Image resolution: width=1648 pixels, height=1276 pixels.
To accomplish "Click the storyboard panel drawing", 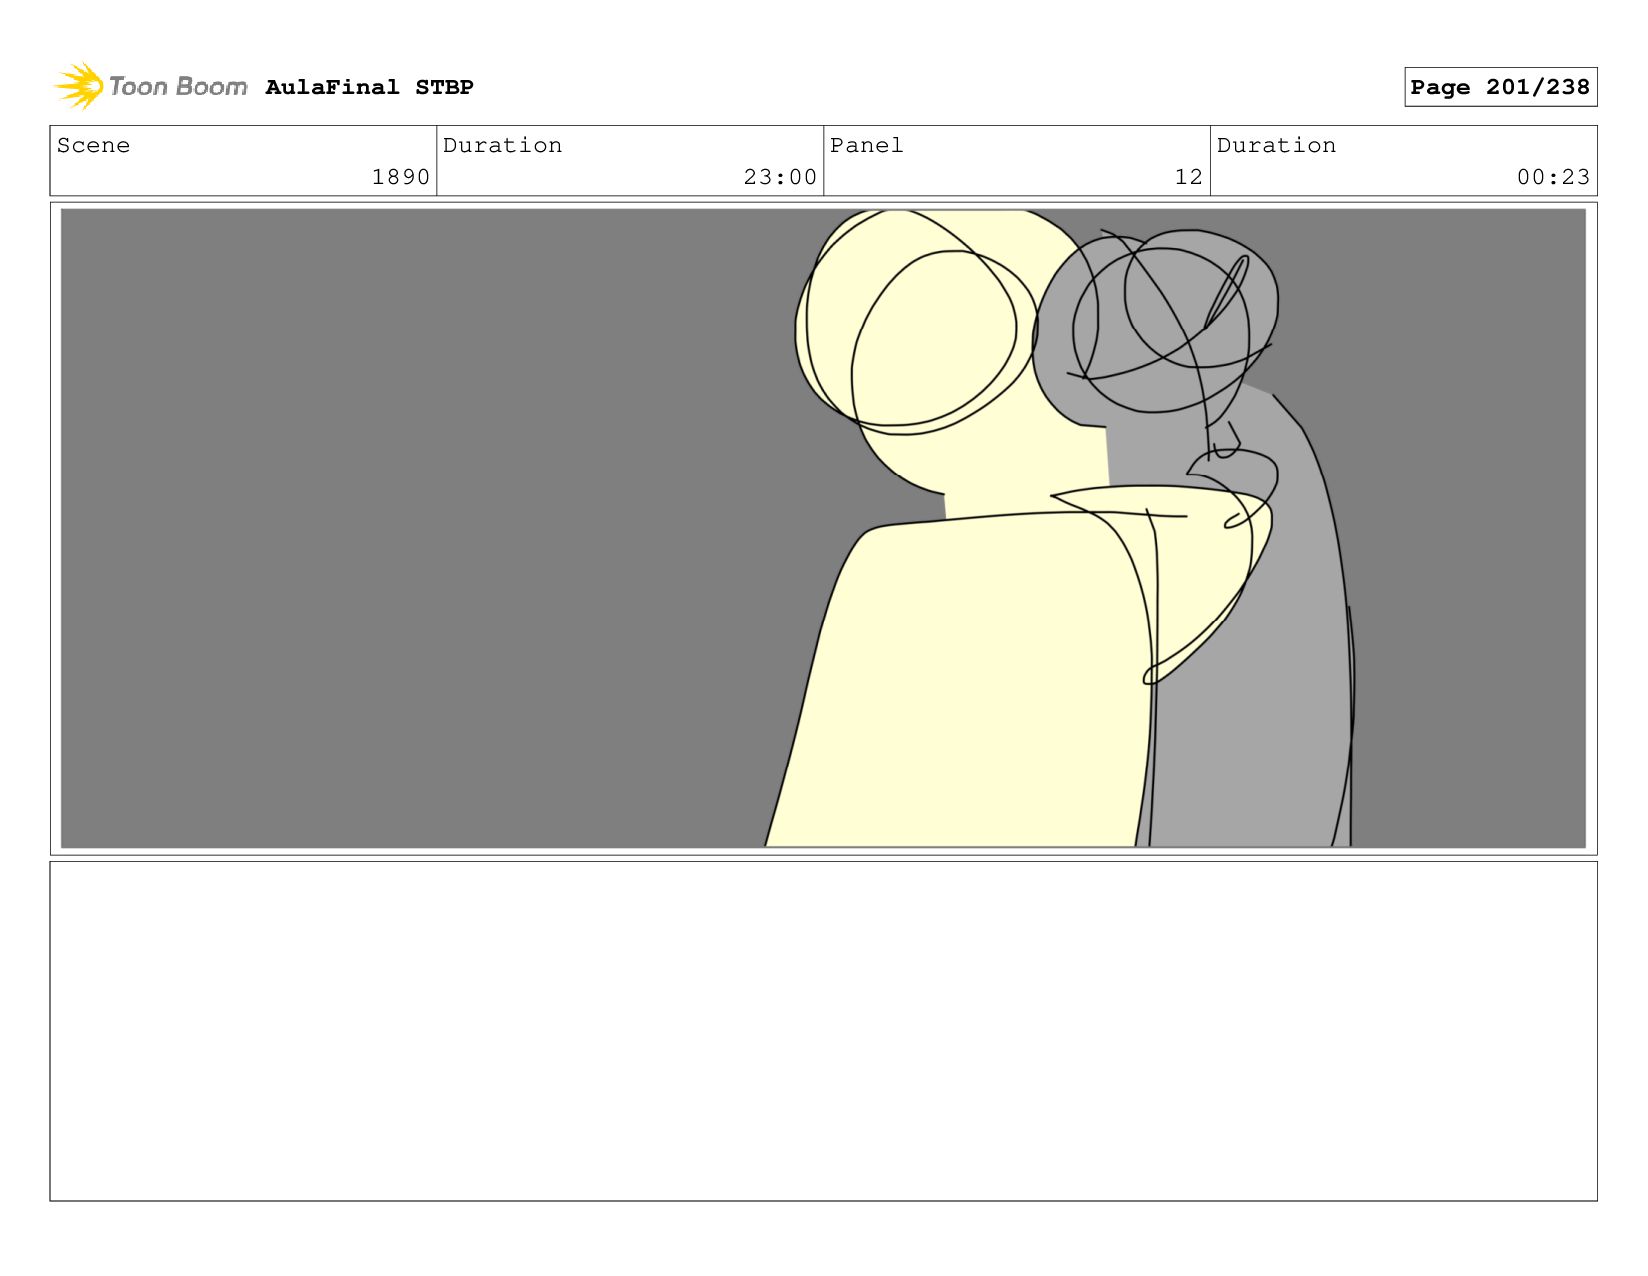I will tap(823, 528).
